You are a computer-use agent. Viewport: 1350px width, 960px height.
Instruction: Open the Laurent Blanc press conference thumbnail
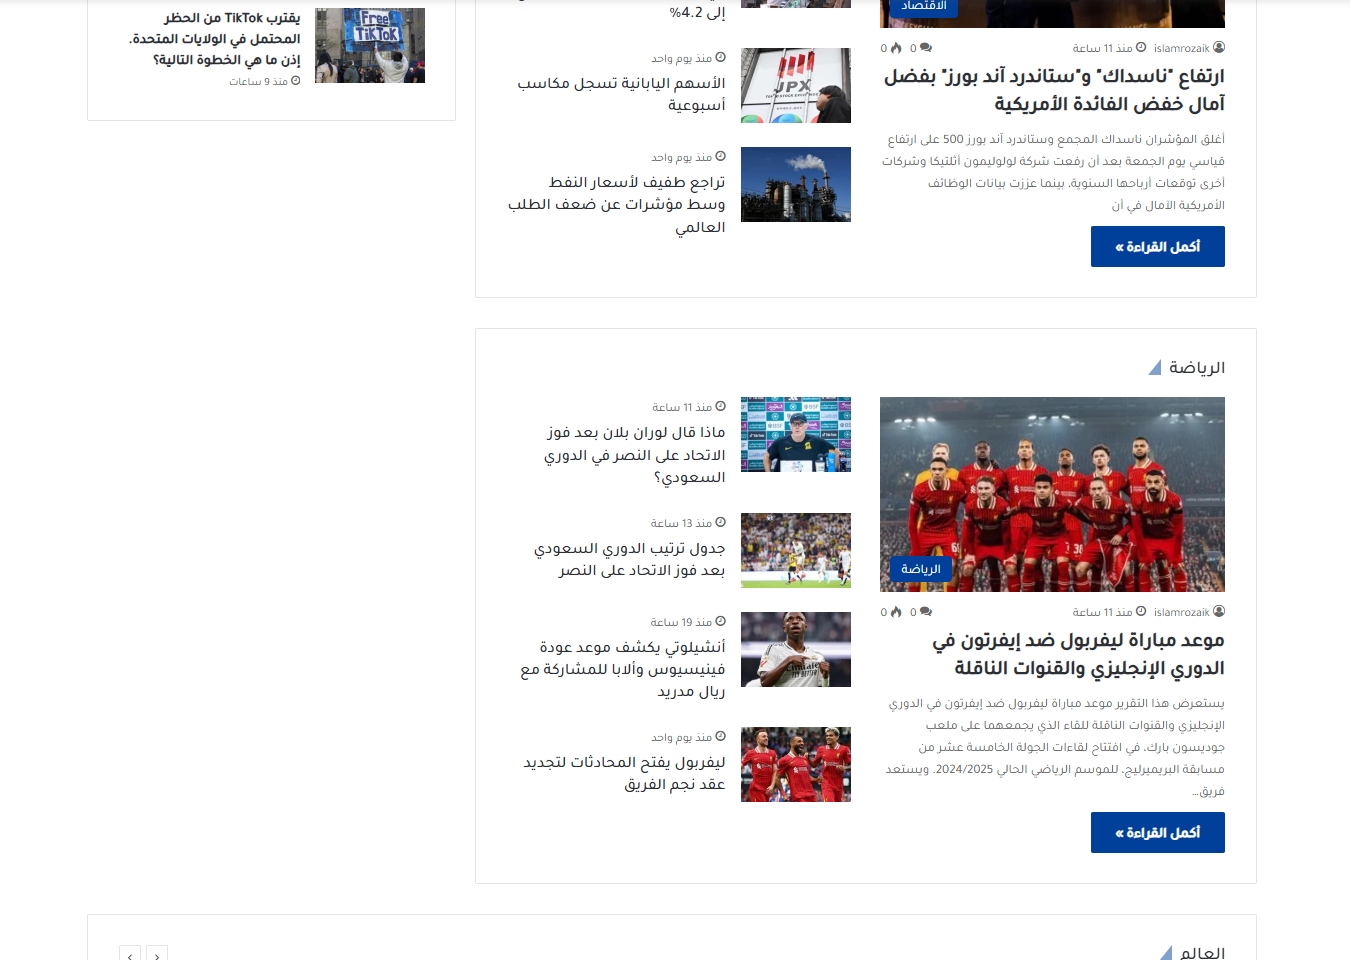pos(796,434)
